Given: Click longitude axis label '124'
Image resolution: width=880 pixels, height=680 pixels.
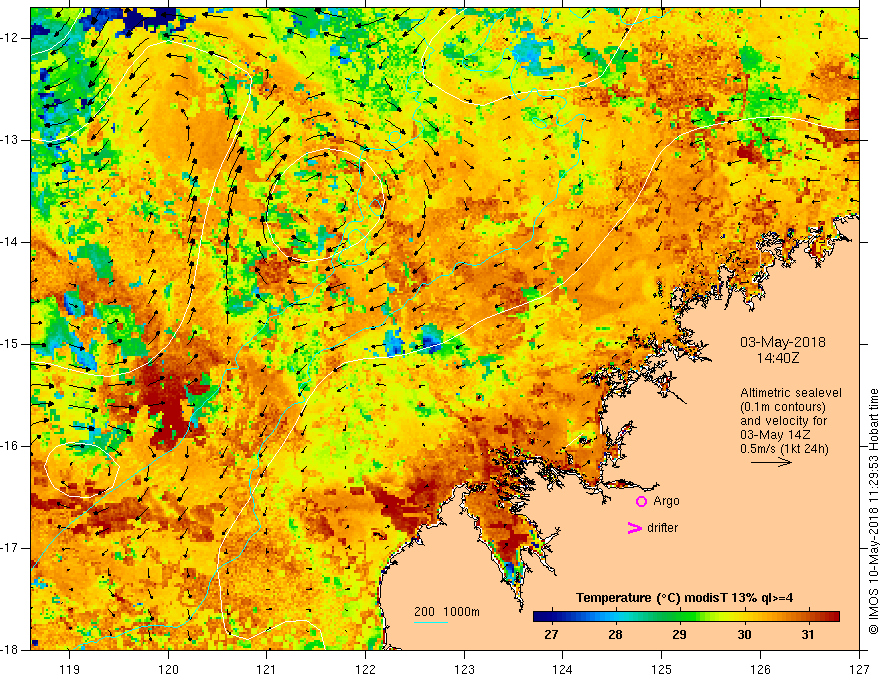Looking at the screenshot, I should pyautogui.click(x=563, y=669).
